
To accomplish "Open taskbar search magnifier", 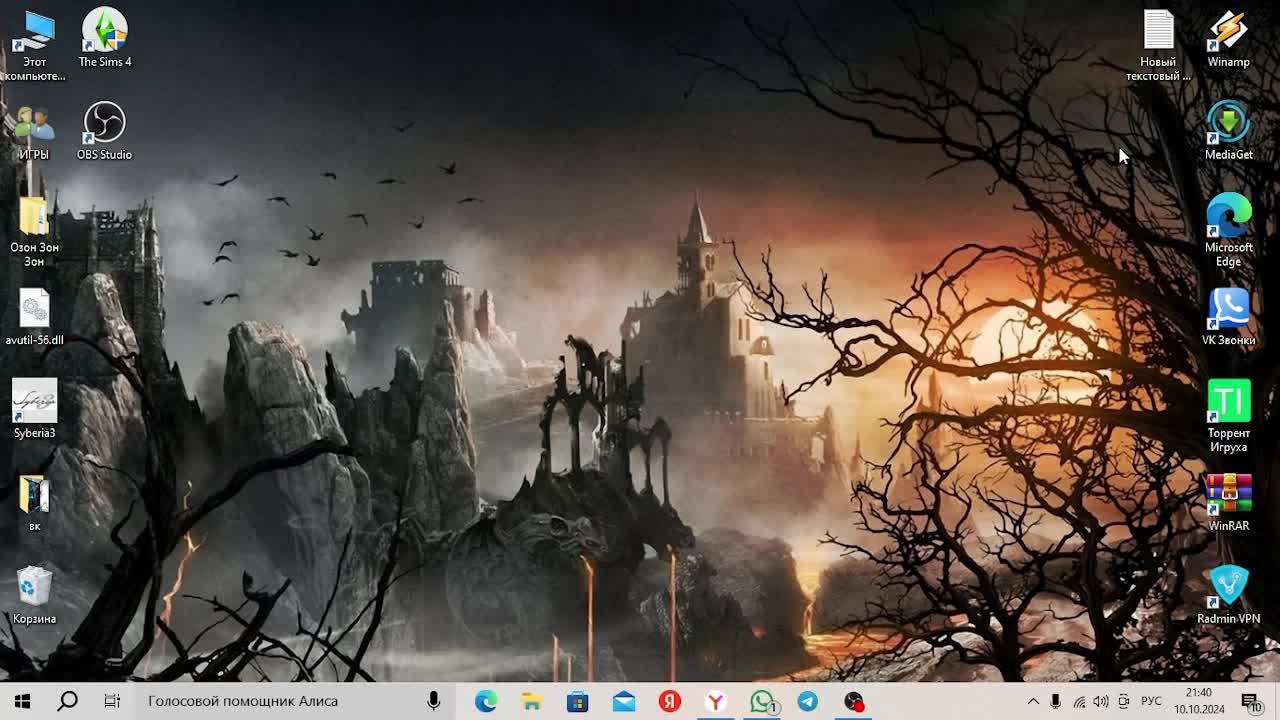I will click(67, 701).
